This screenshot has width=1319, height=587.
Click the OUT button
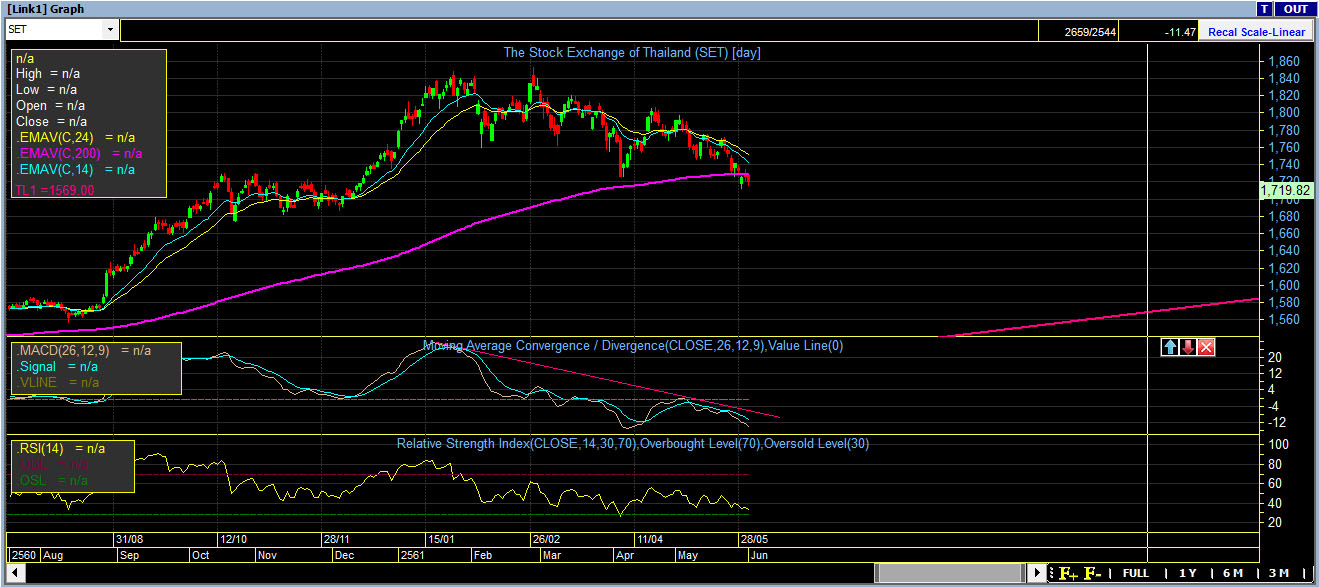(x=1295, y=9)
